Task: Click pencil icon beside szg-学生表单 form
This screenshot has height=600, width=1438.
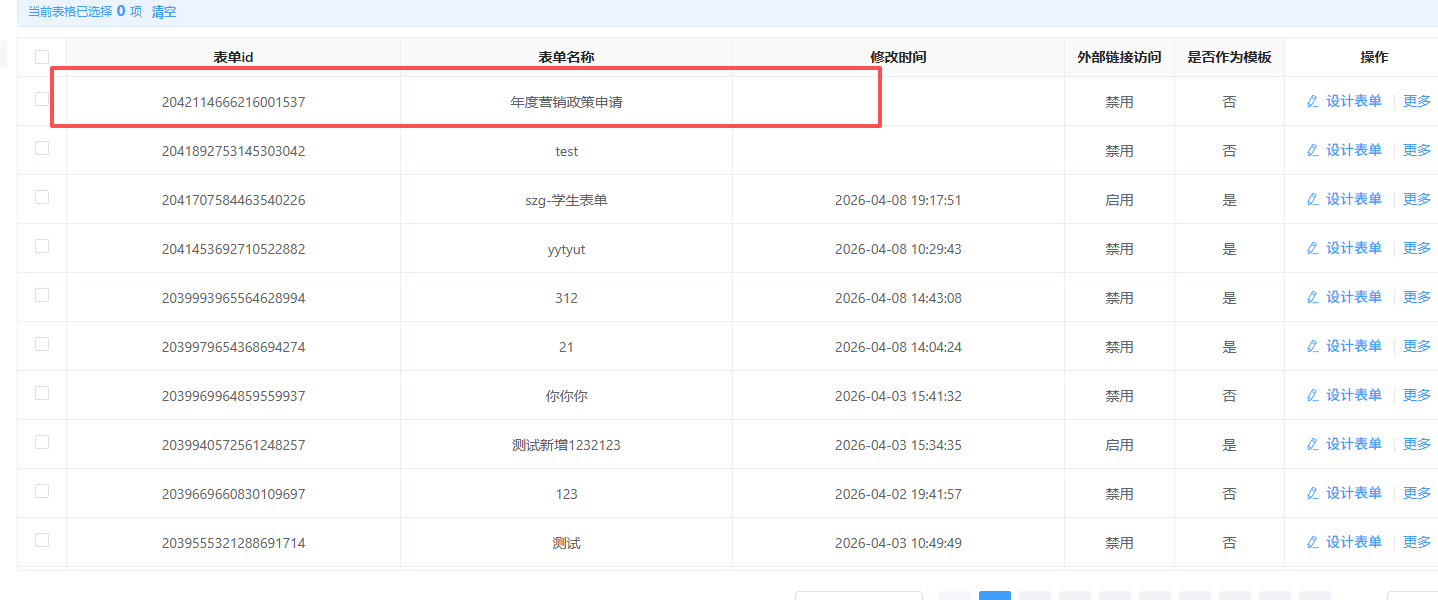Action: click(1313, 199)
